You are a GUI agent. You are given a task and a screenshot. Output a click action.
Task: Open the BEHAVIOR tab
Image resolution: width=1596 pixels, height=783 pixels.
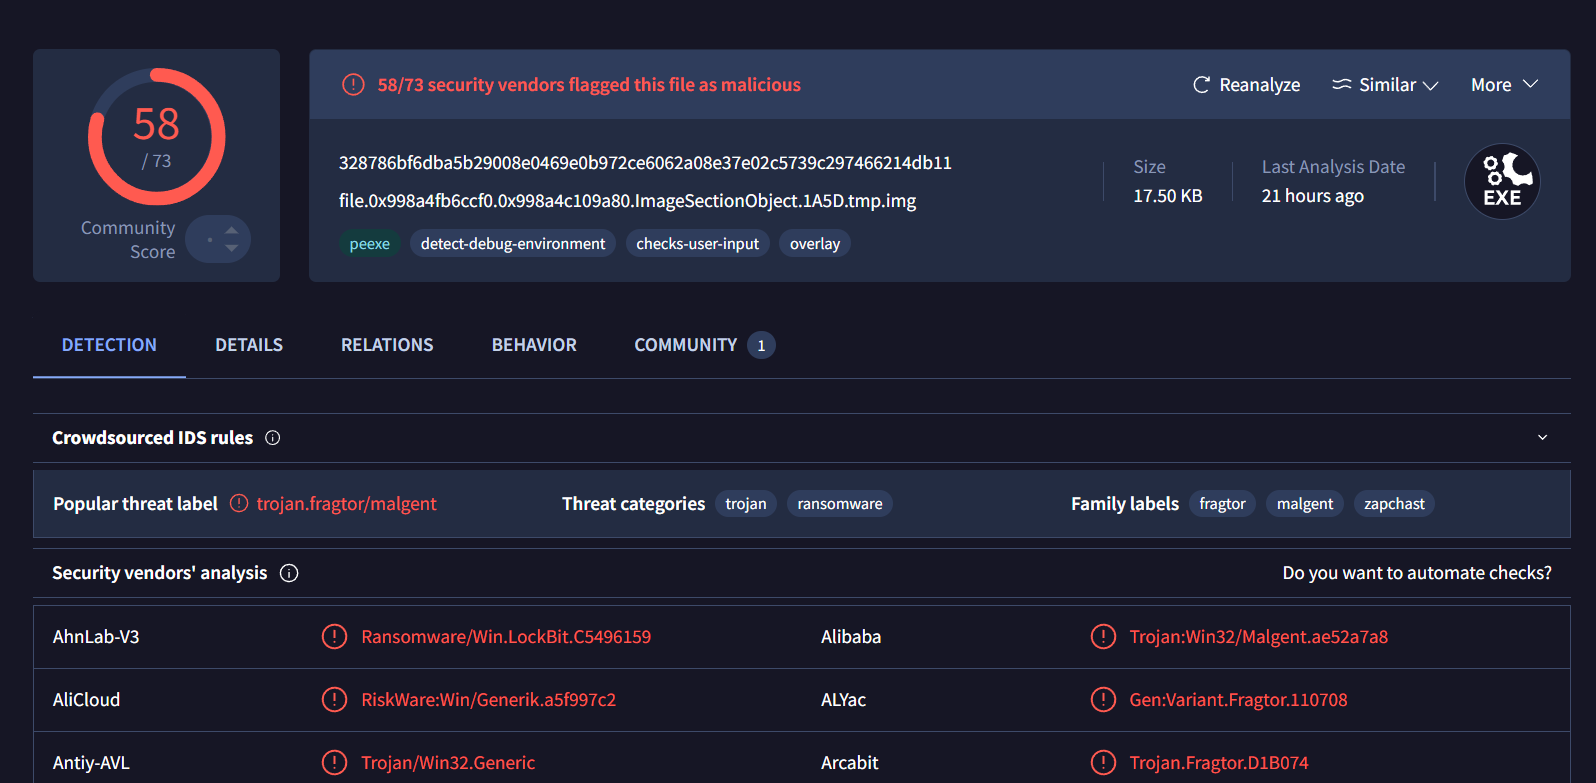coord(534,345)
